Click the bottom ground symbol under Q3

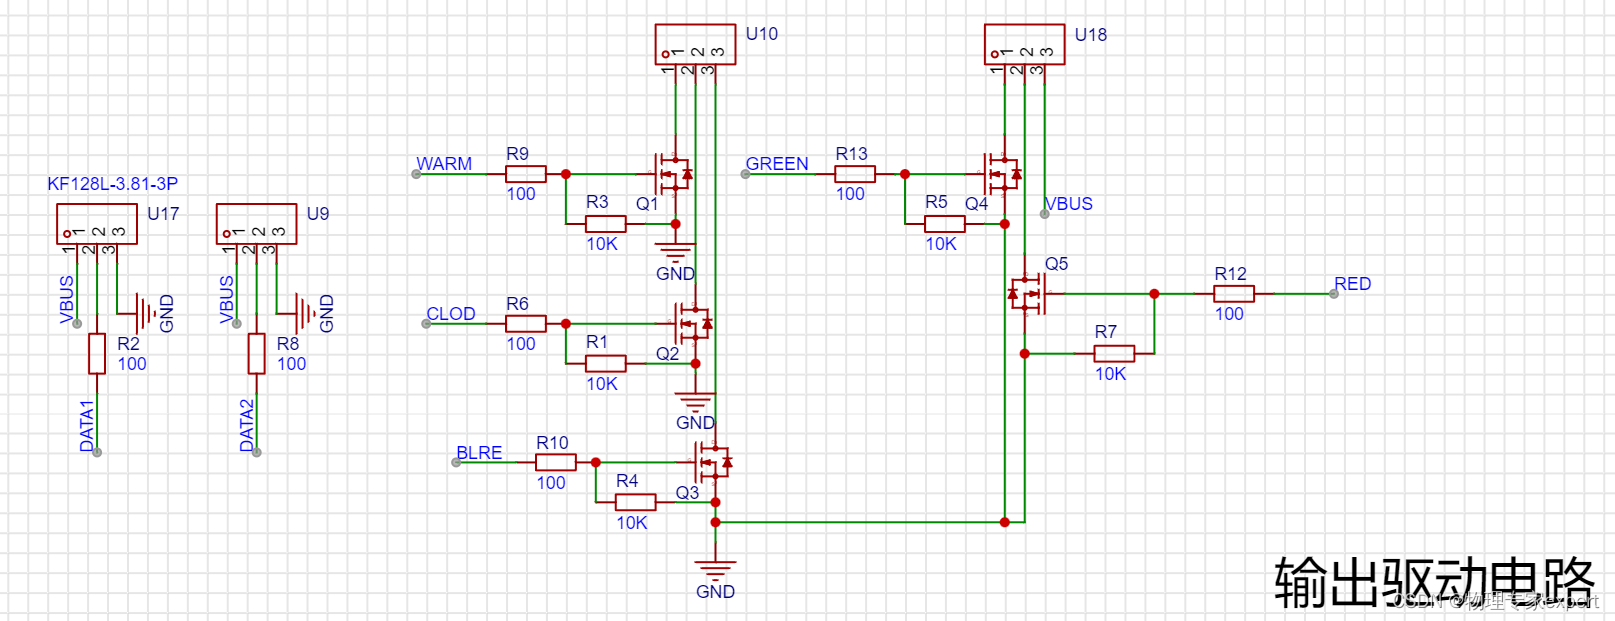coord(715,571)
